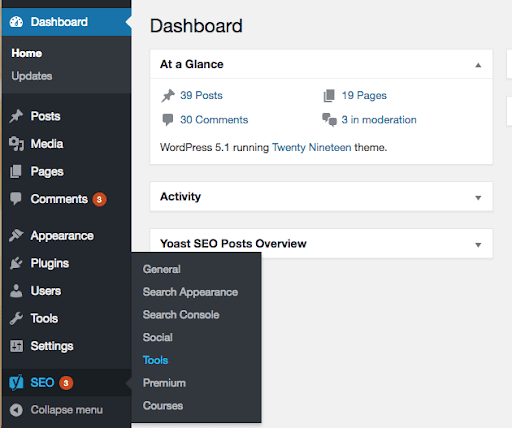This screenshot has width=512, height=428.
Task: Open Search Appearance in SEO submenu
Action: (190, 292)
